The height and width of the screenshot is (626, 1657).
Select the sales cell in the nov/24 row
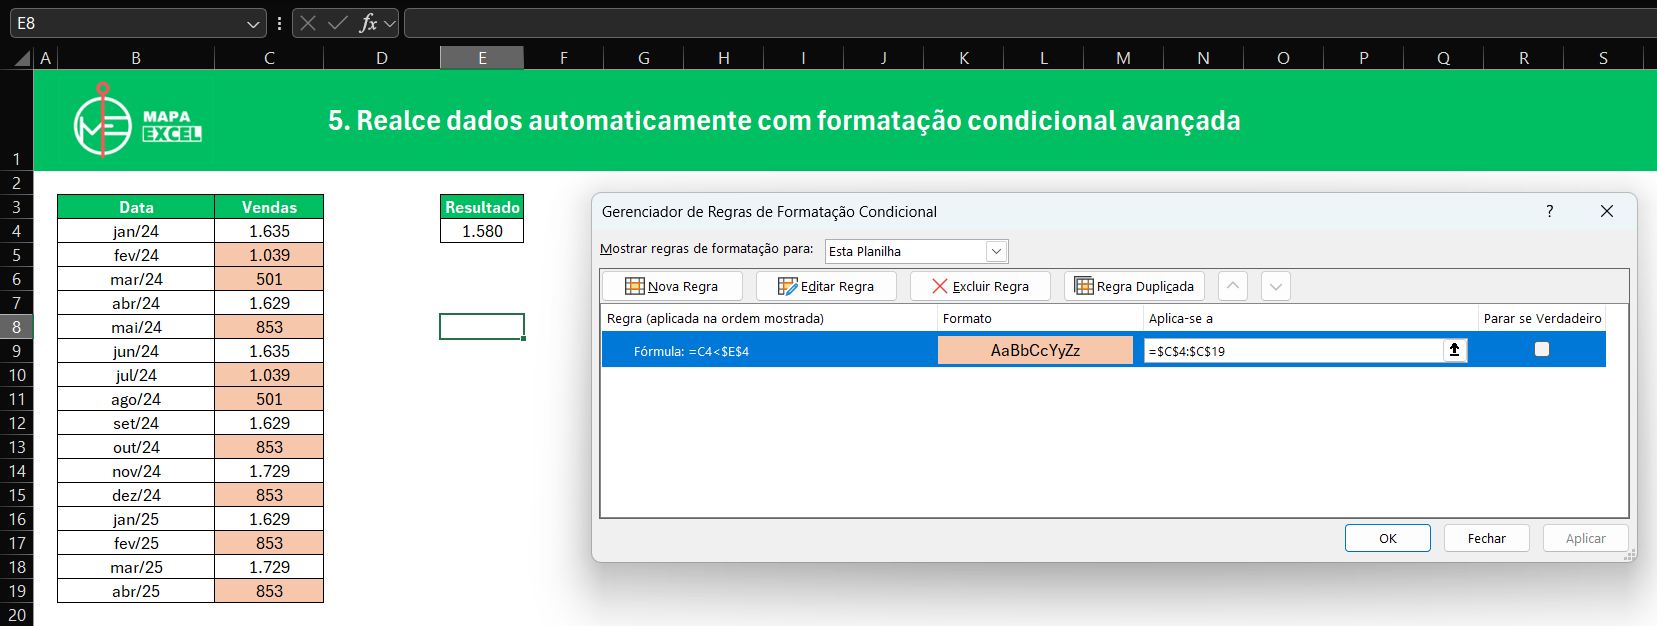(269, 471)
